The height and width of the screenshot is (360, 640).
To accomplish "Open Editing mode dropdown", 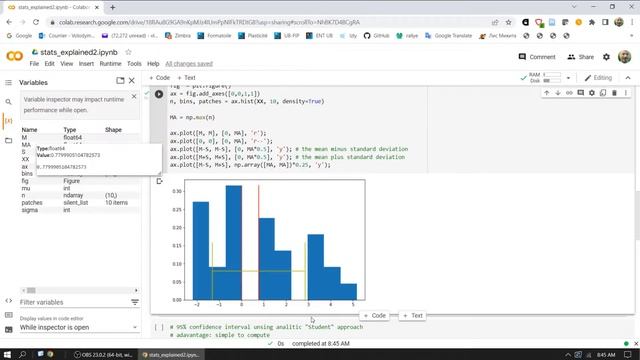I will point(598,78).
